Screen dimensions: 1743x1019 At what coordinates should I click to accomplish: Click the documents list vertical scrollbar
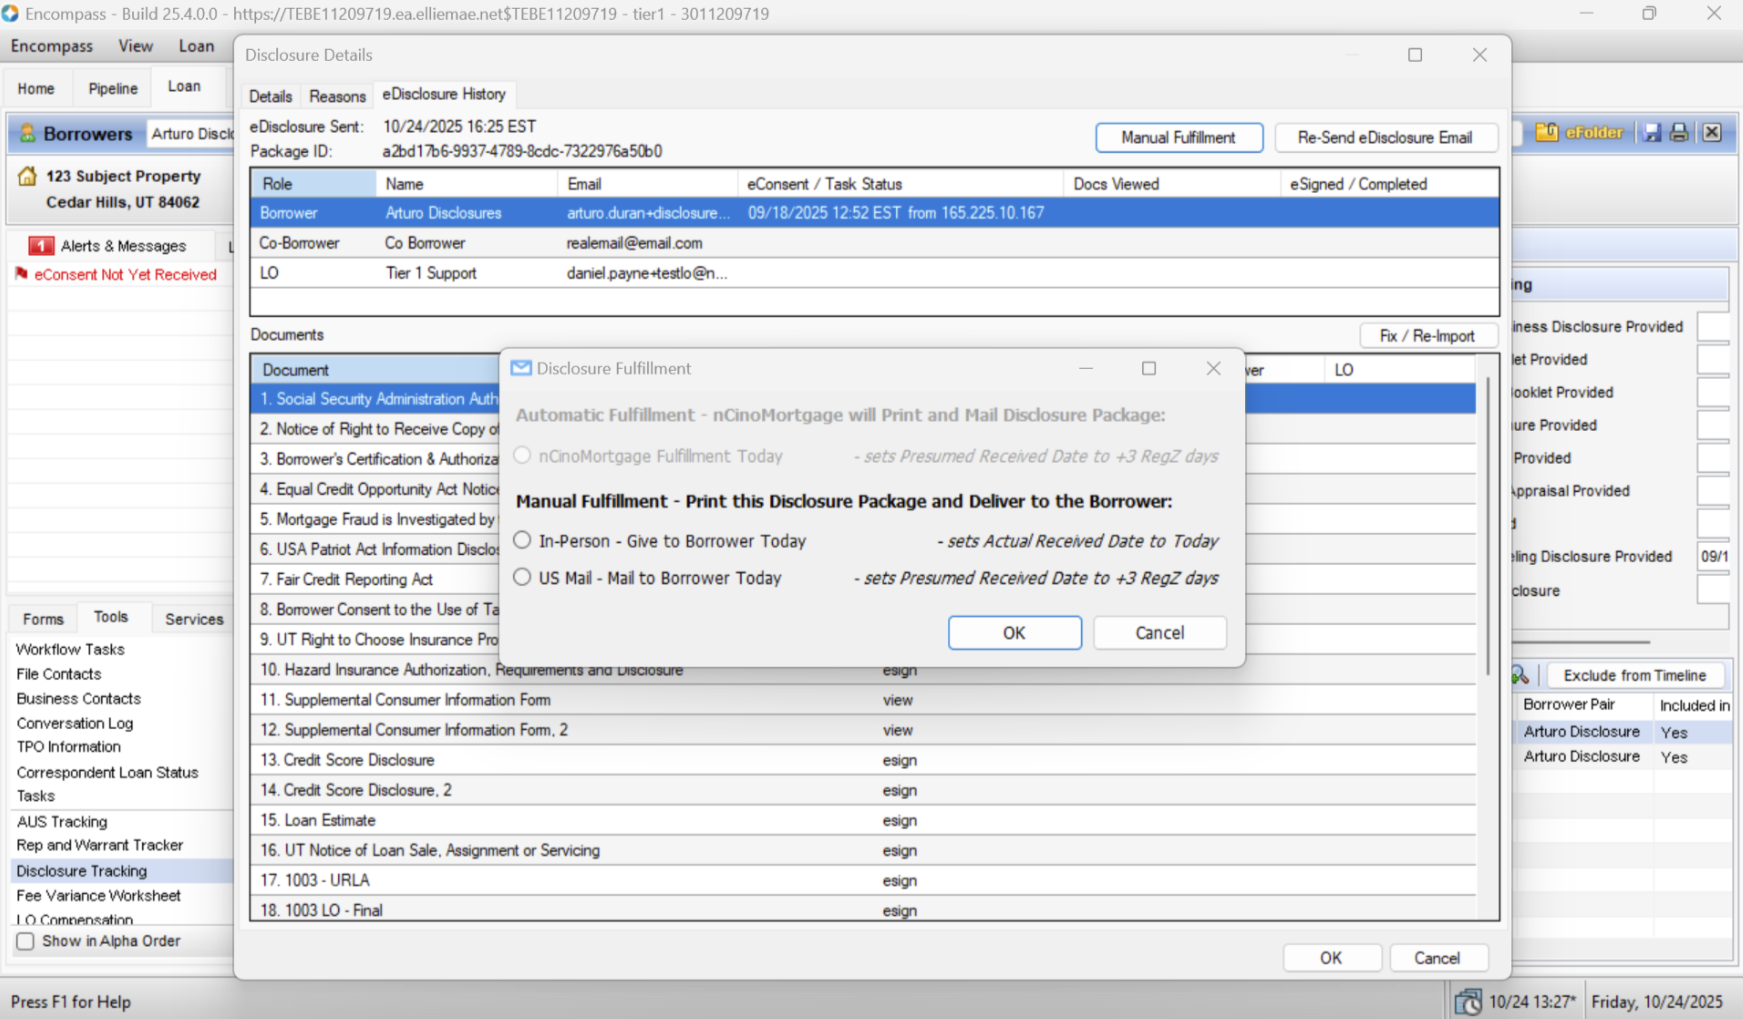1487,527
